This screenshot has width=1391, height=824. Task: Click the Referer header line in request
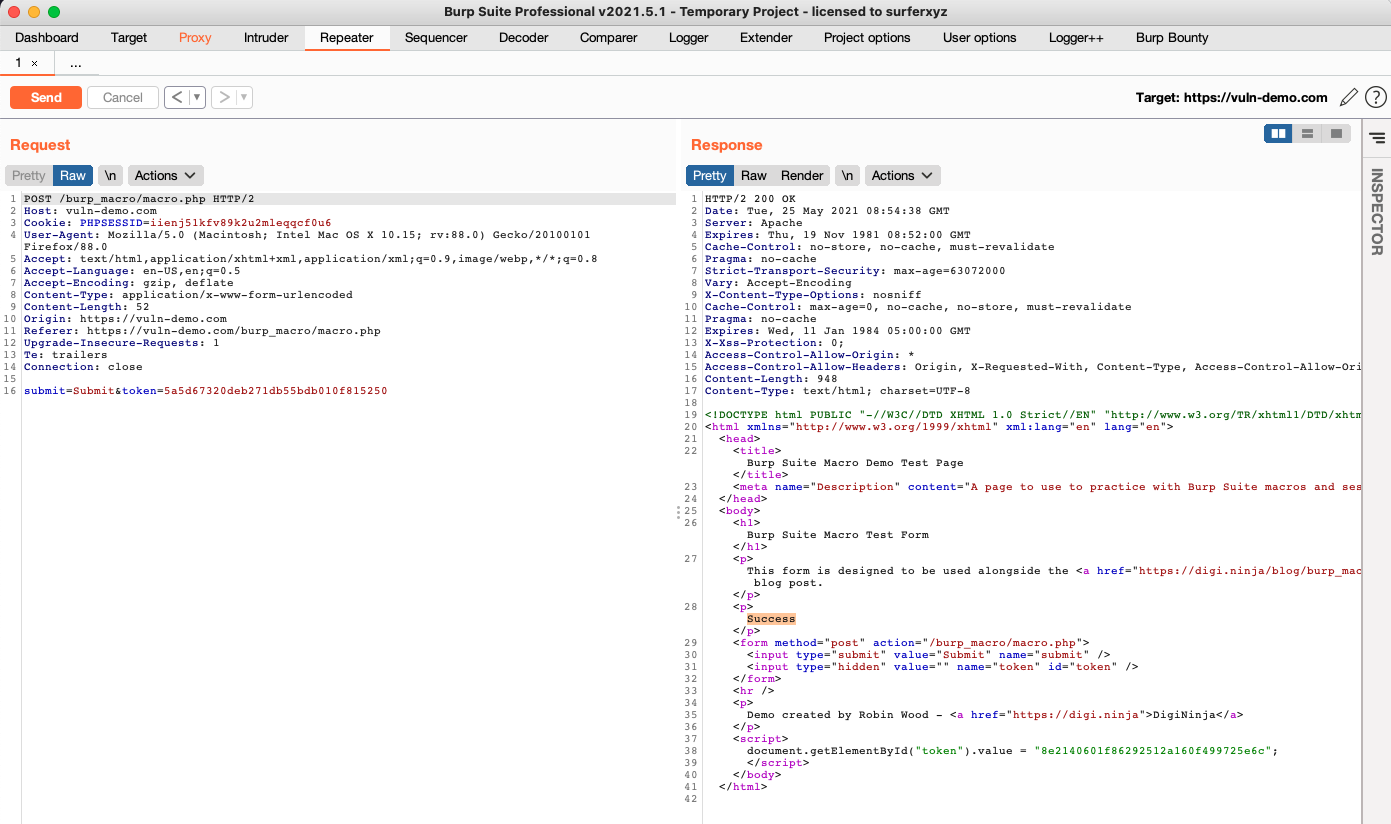click(x=202, y=331)
